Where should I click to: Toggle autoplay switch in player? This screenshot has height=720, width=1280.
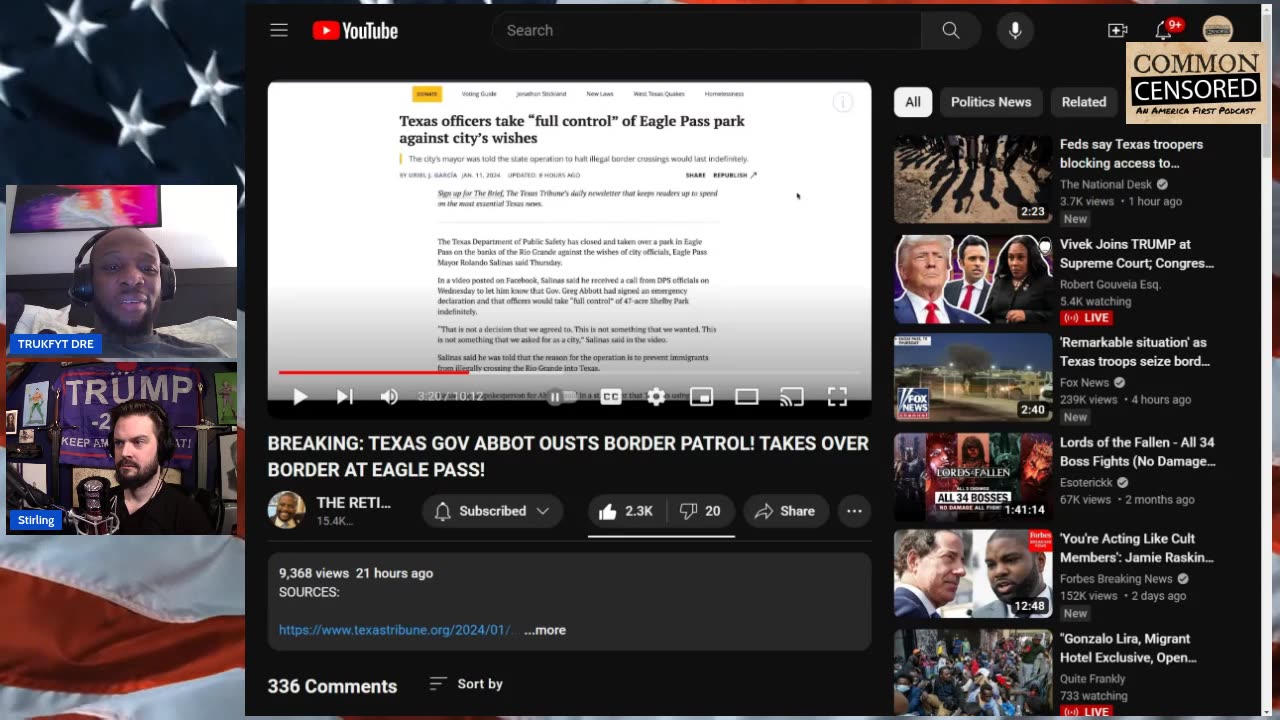[560, 397]
